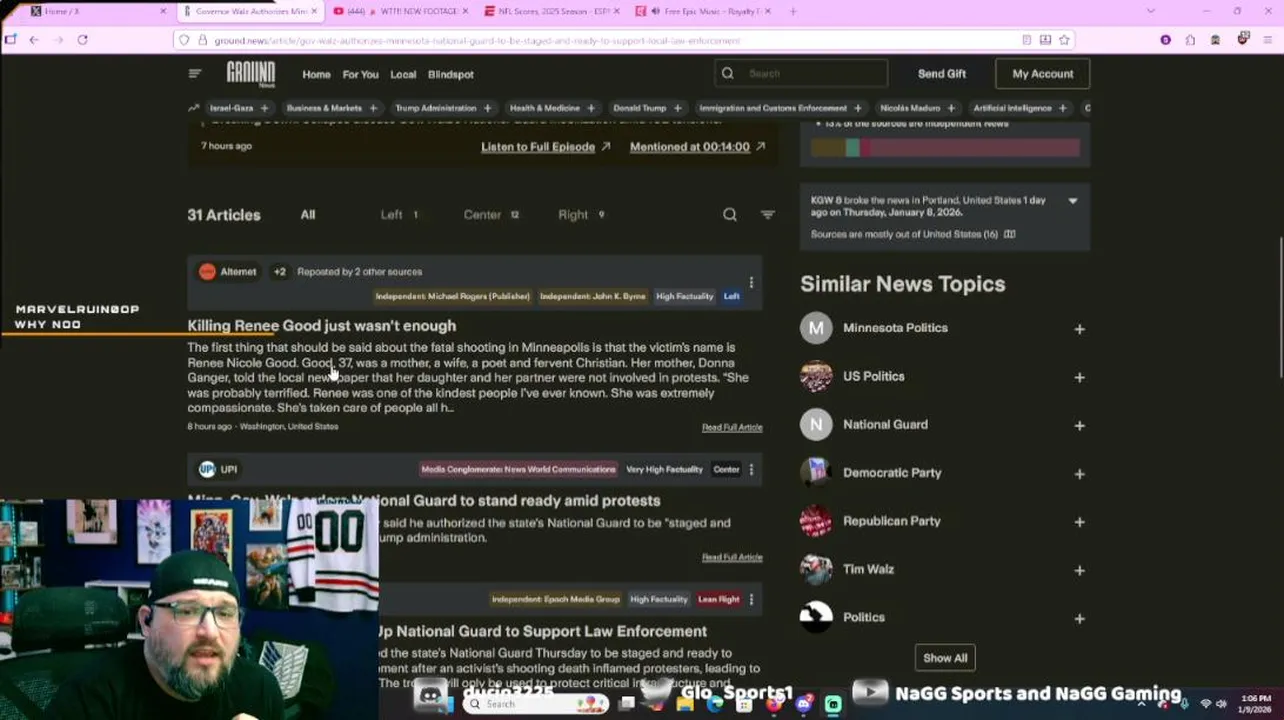
Task: Follow Immigration and Customs Enforcement via plus icon
Action: [858, 108]
